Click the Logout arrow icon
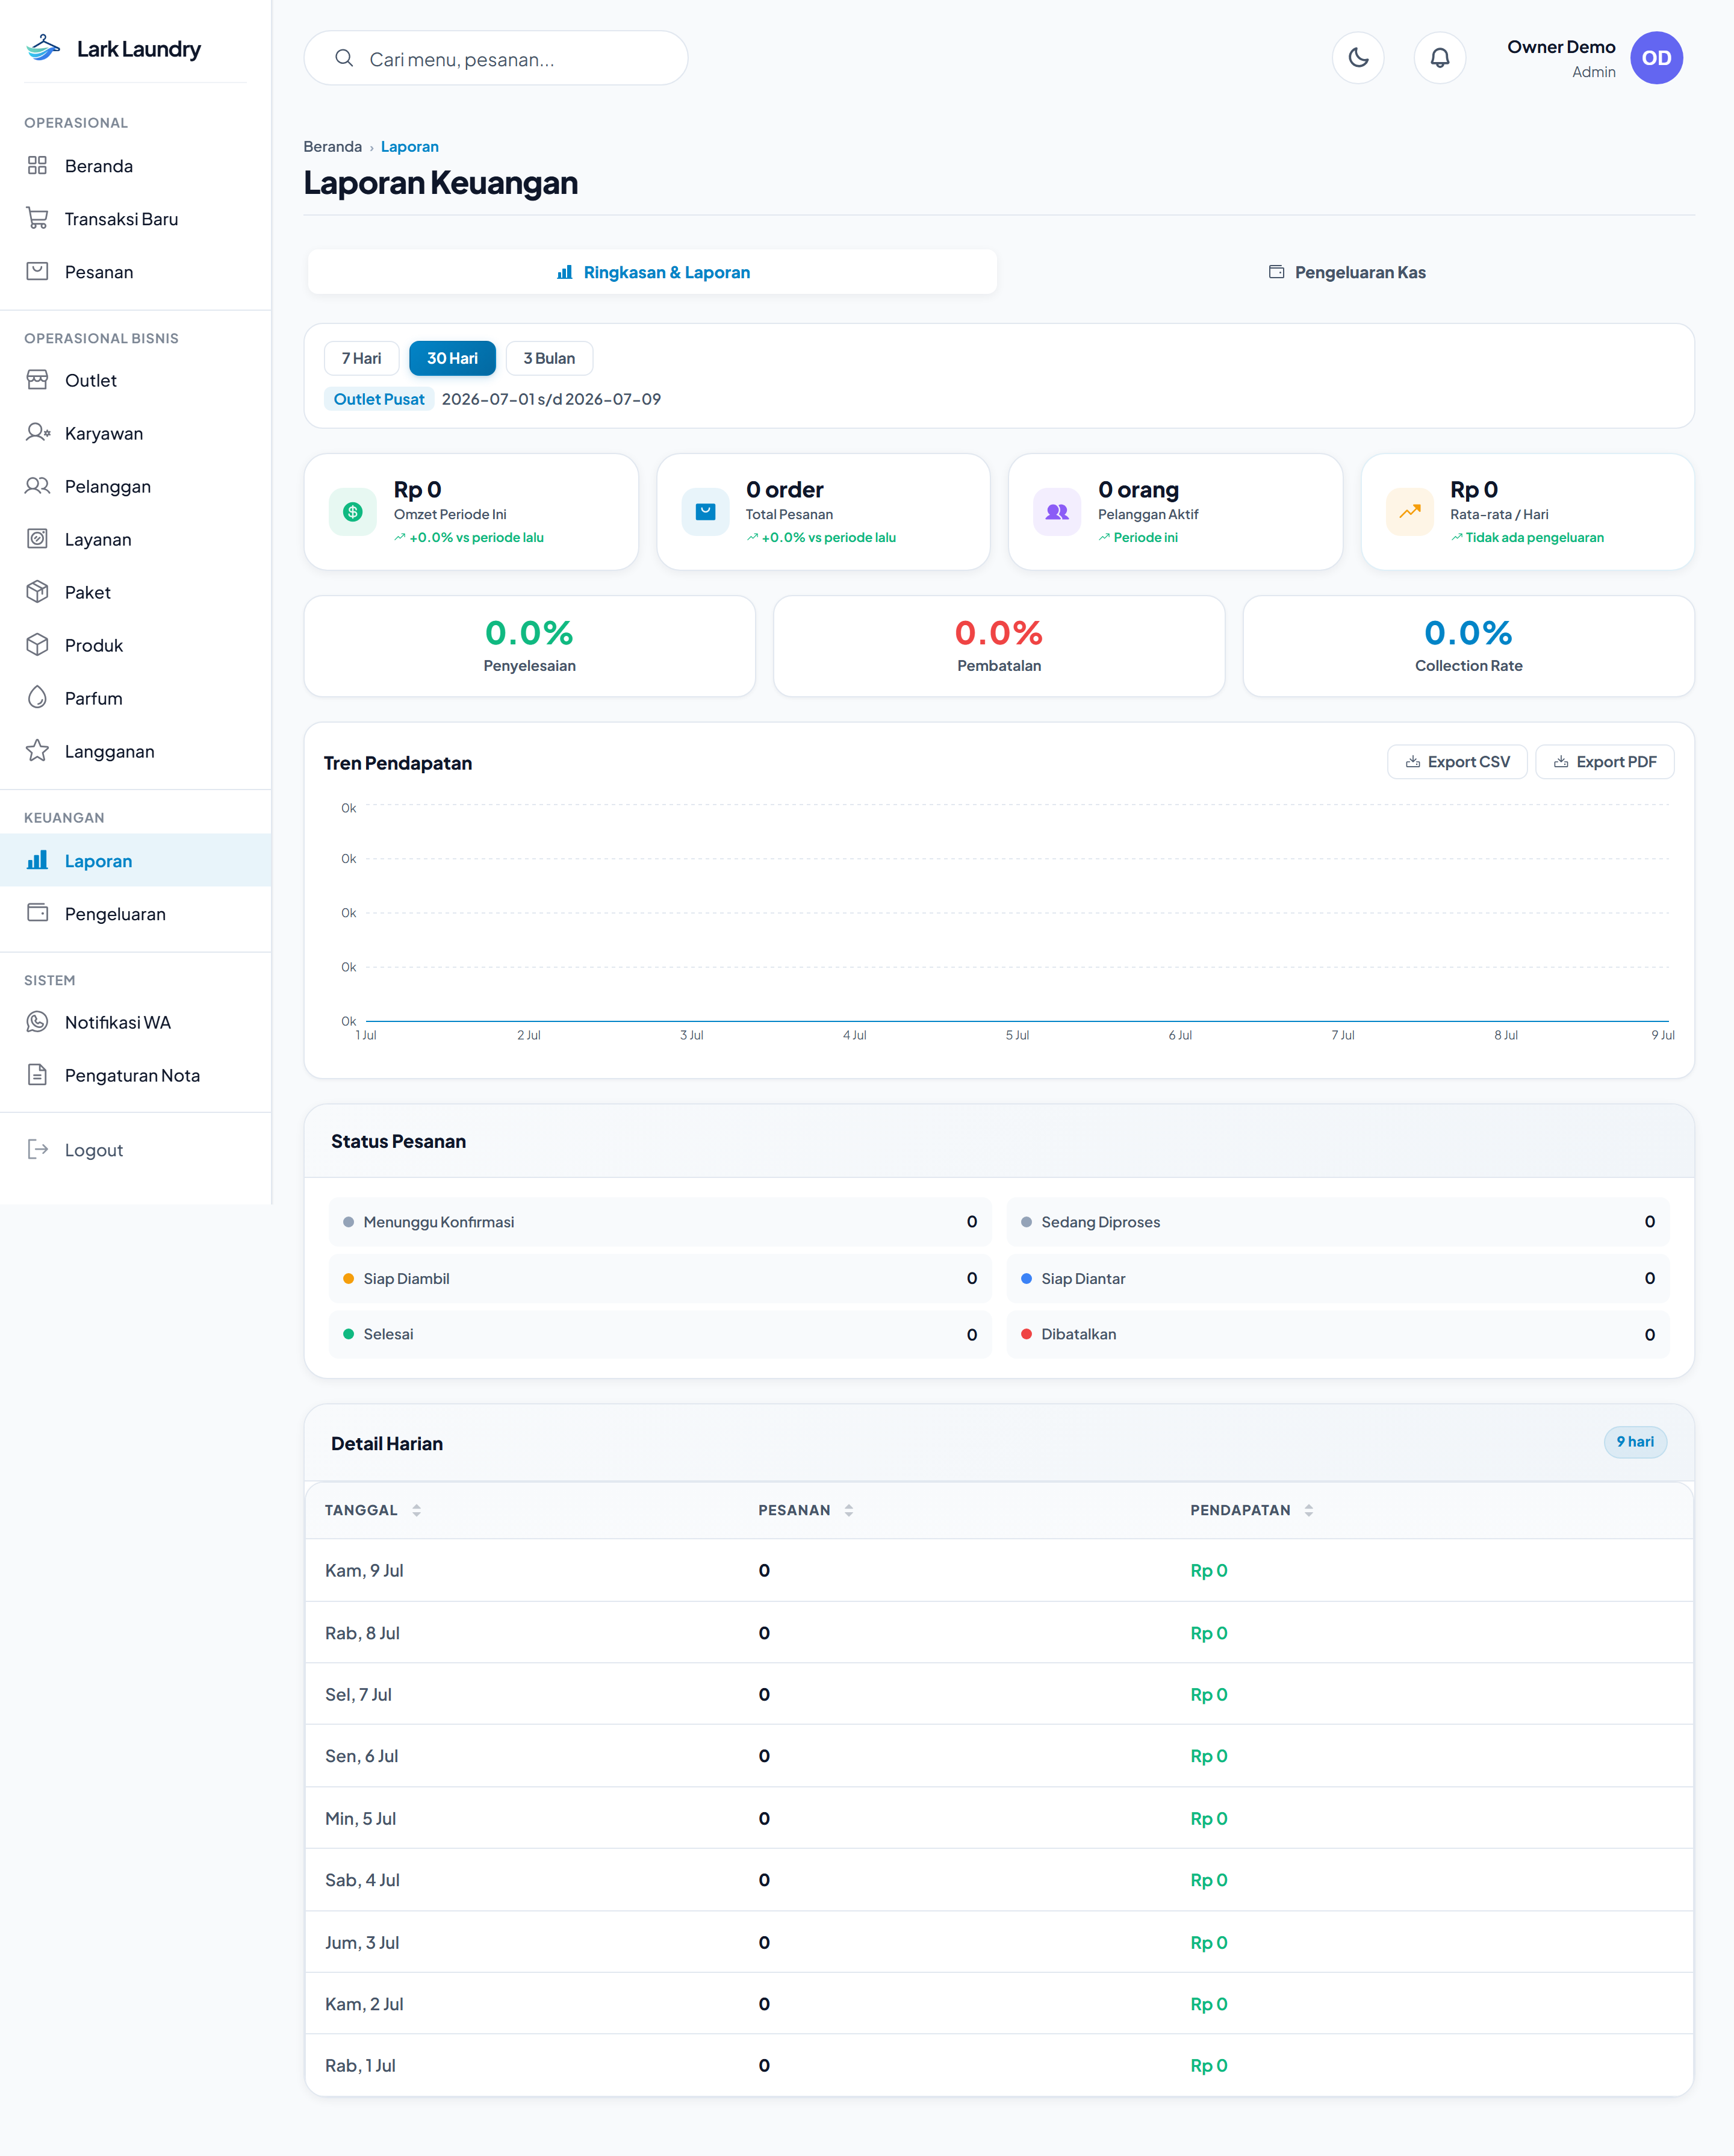1734x2156 pixels. point(37,1149)
